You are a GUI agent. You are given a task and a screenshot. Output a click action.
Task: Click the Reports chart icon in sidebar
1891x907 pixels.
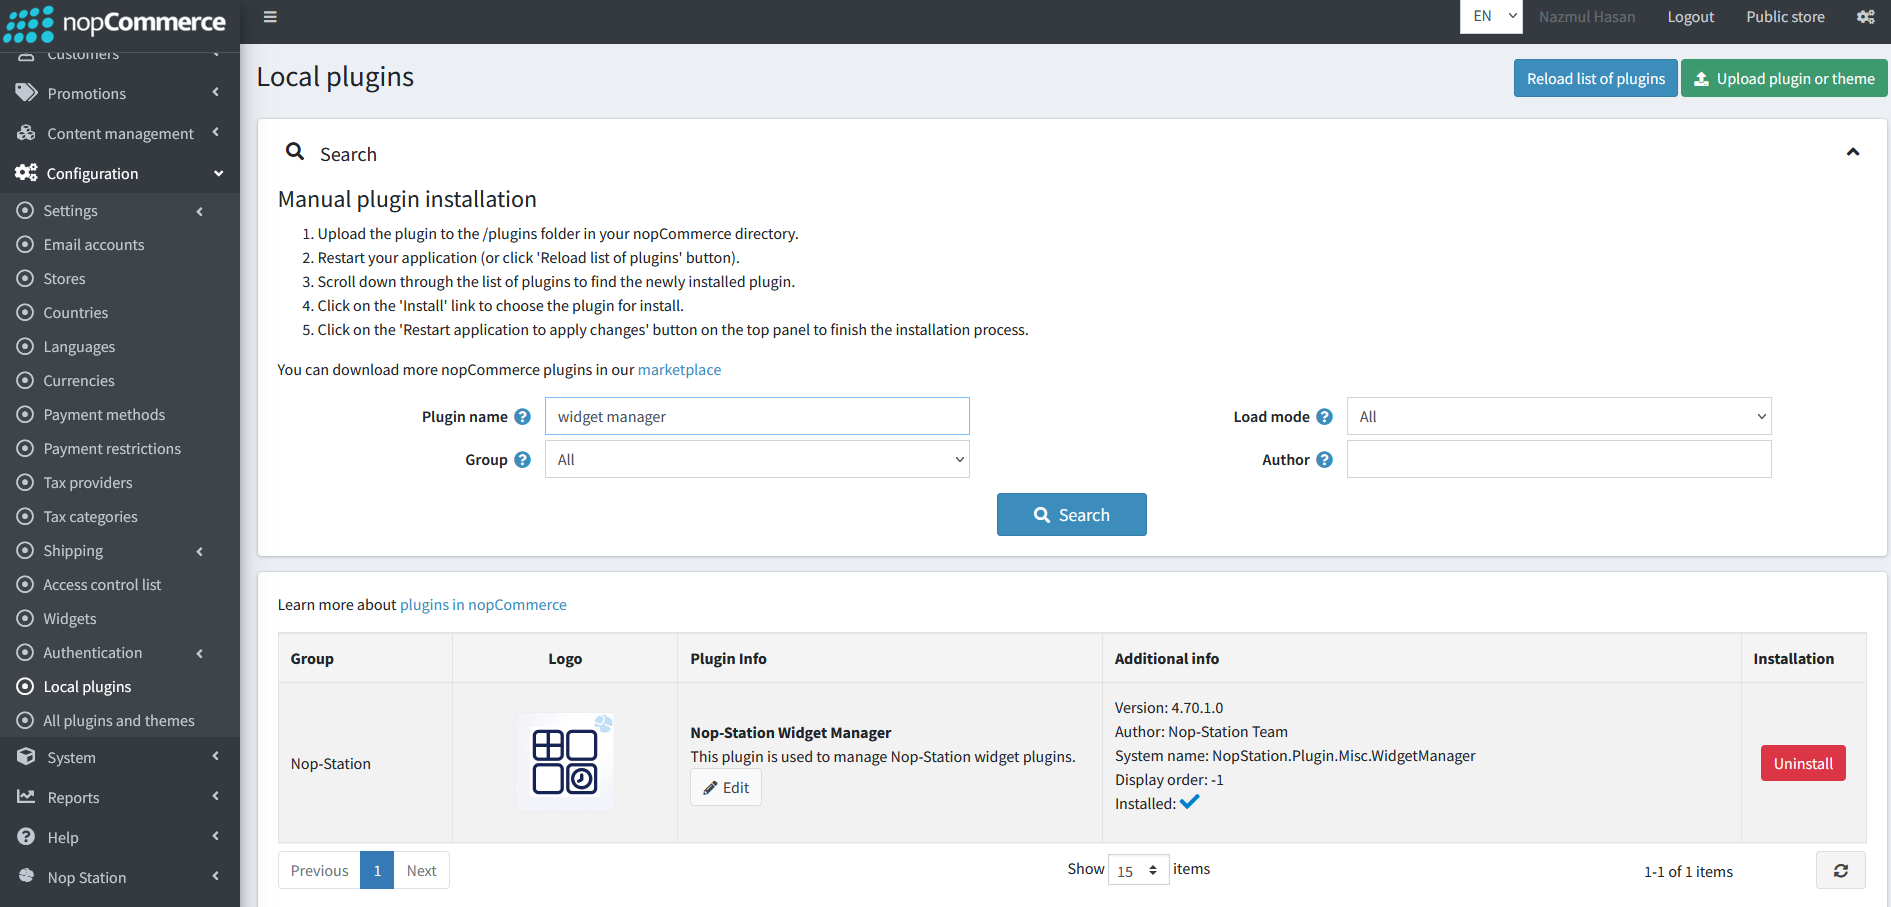(x=26, y=797)
